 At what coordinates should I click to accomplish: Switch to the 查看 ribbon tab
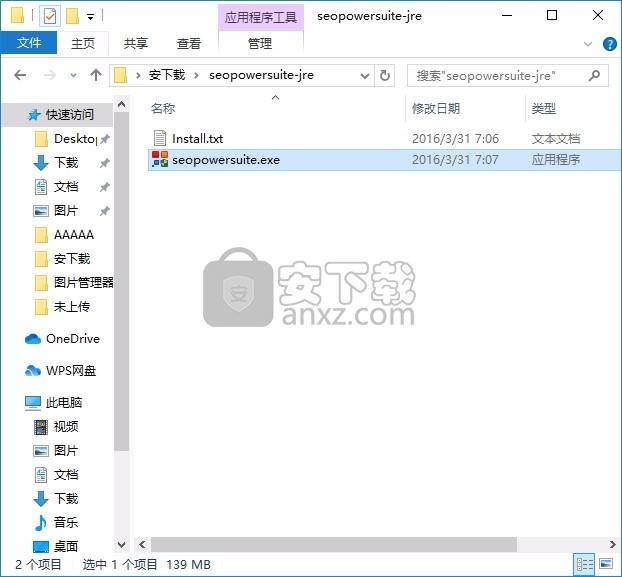pos(189,43)
